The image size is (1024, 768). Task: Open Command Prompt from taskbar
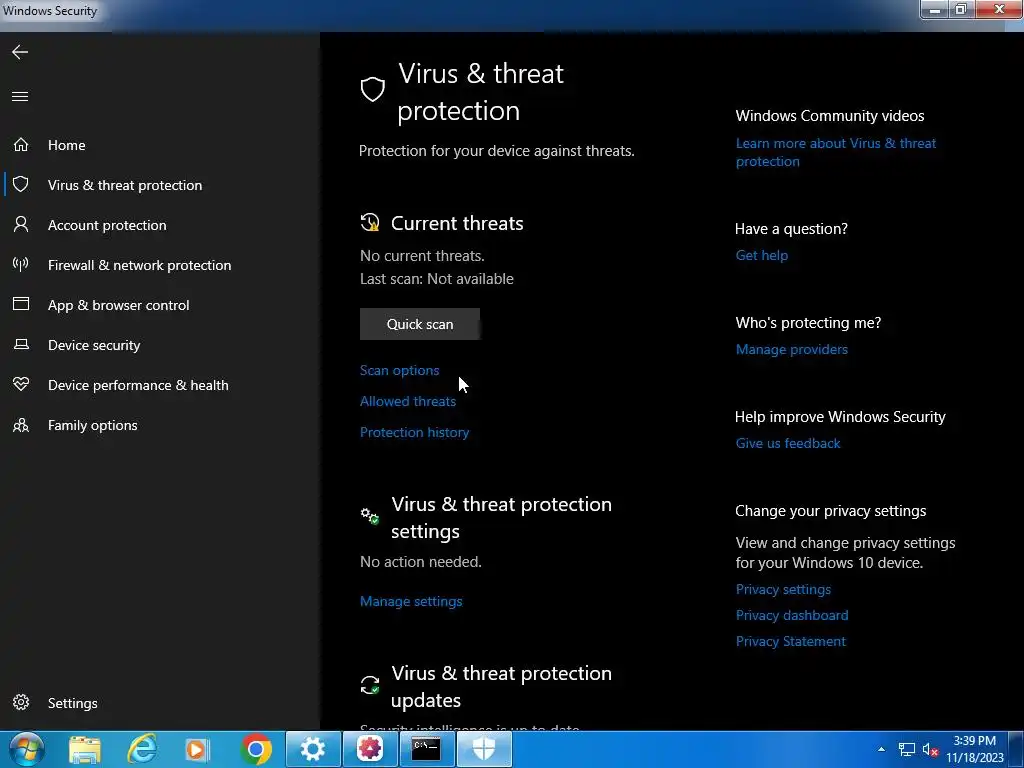pyautogui.click(x=426, y=749)
